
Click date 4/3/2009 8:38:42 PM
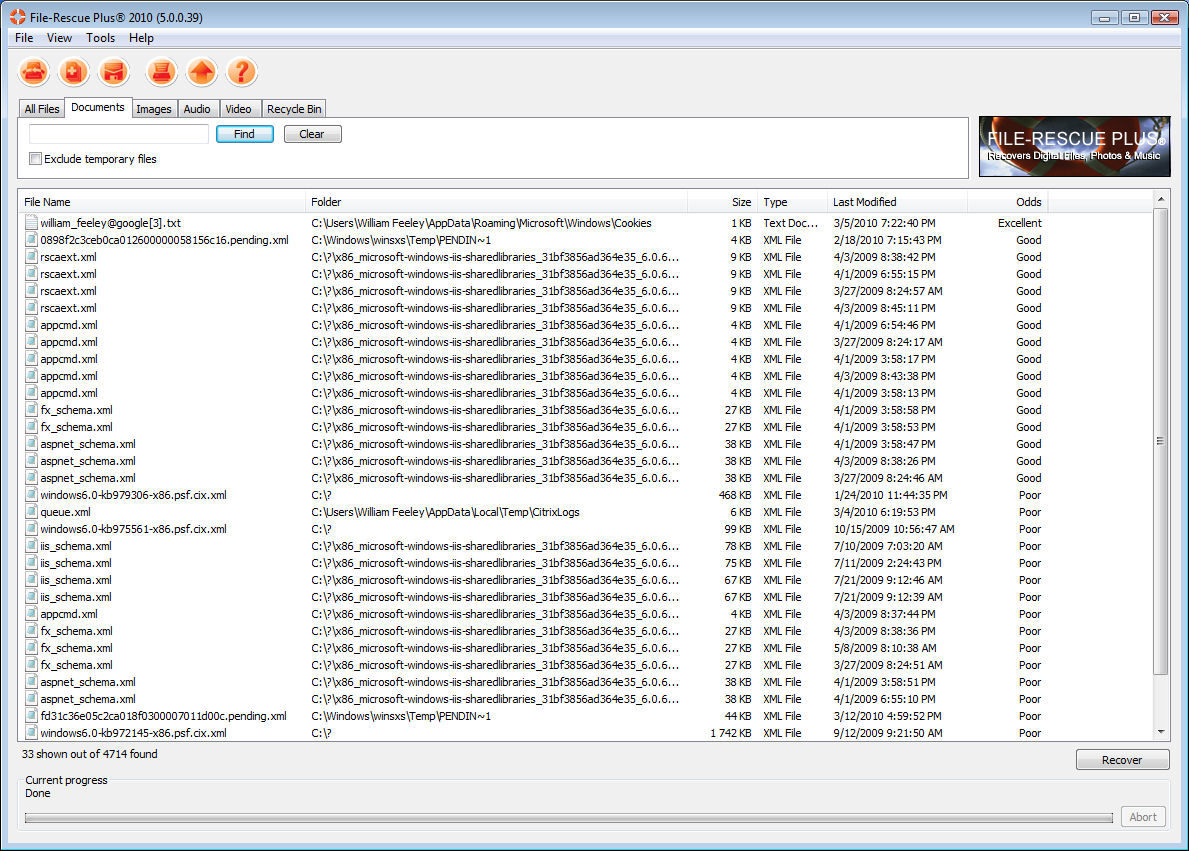[x=884, y=257]
